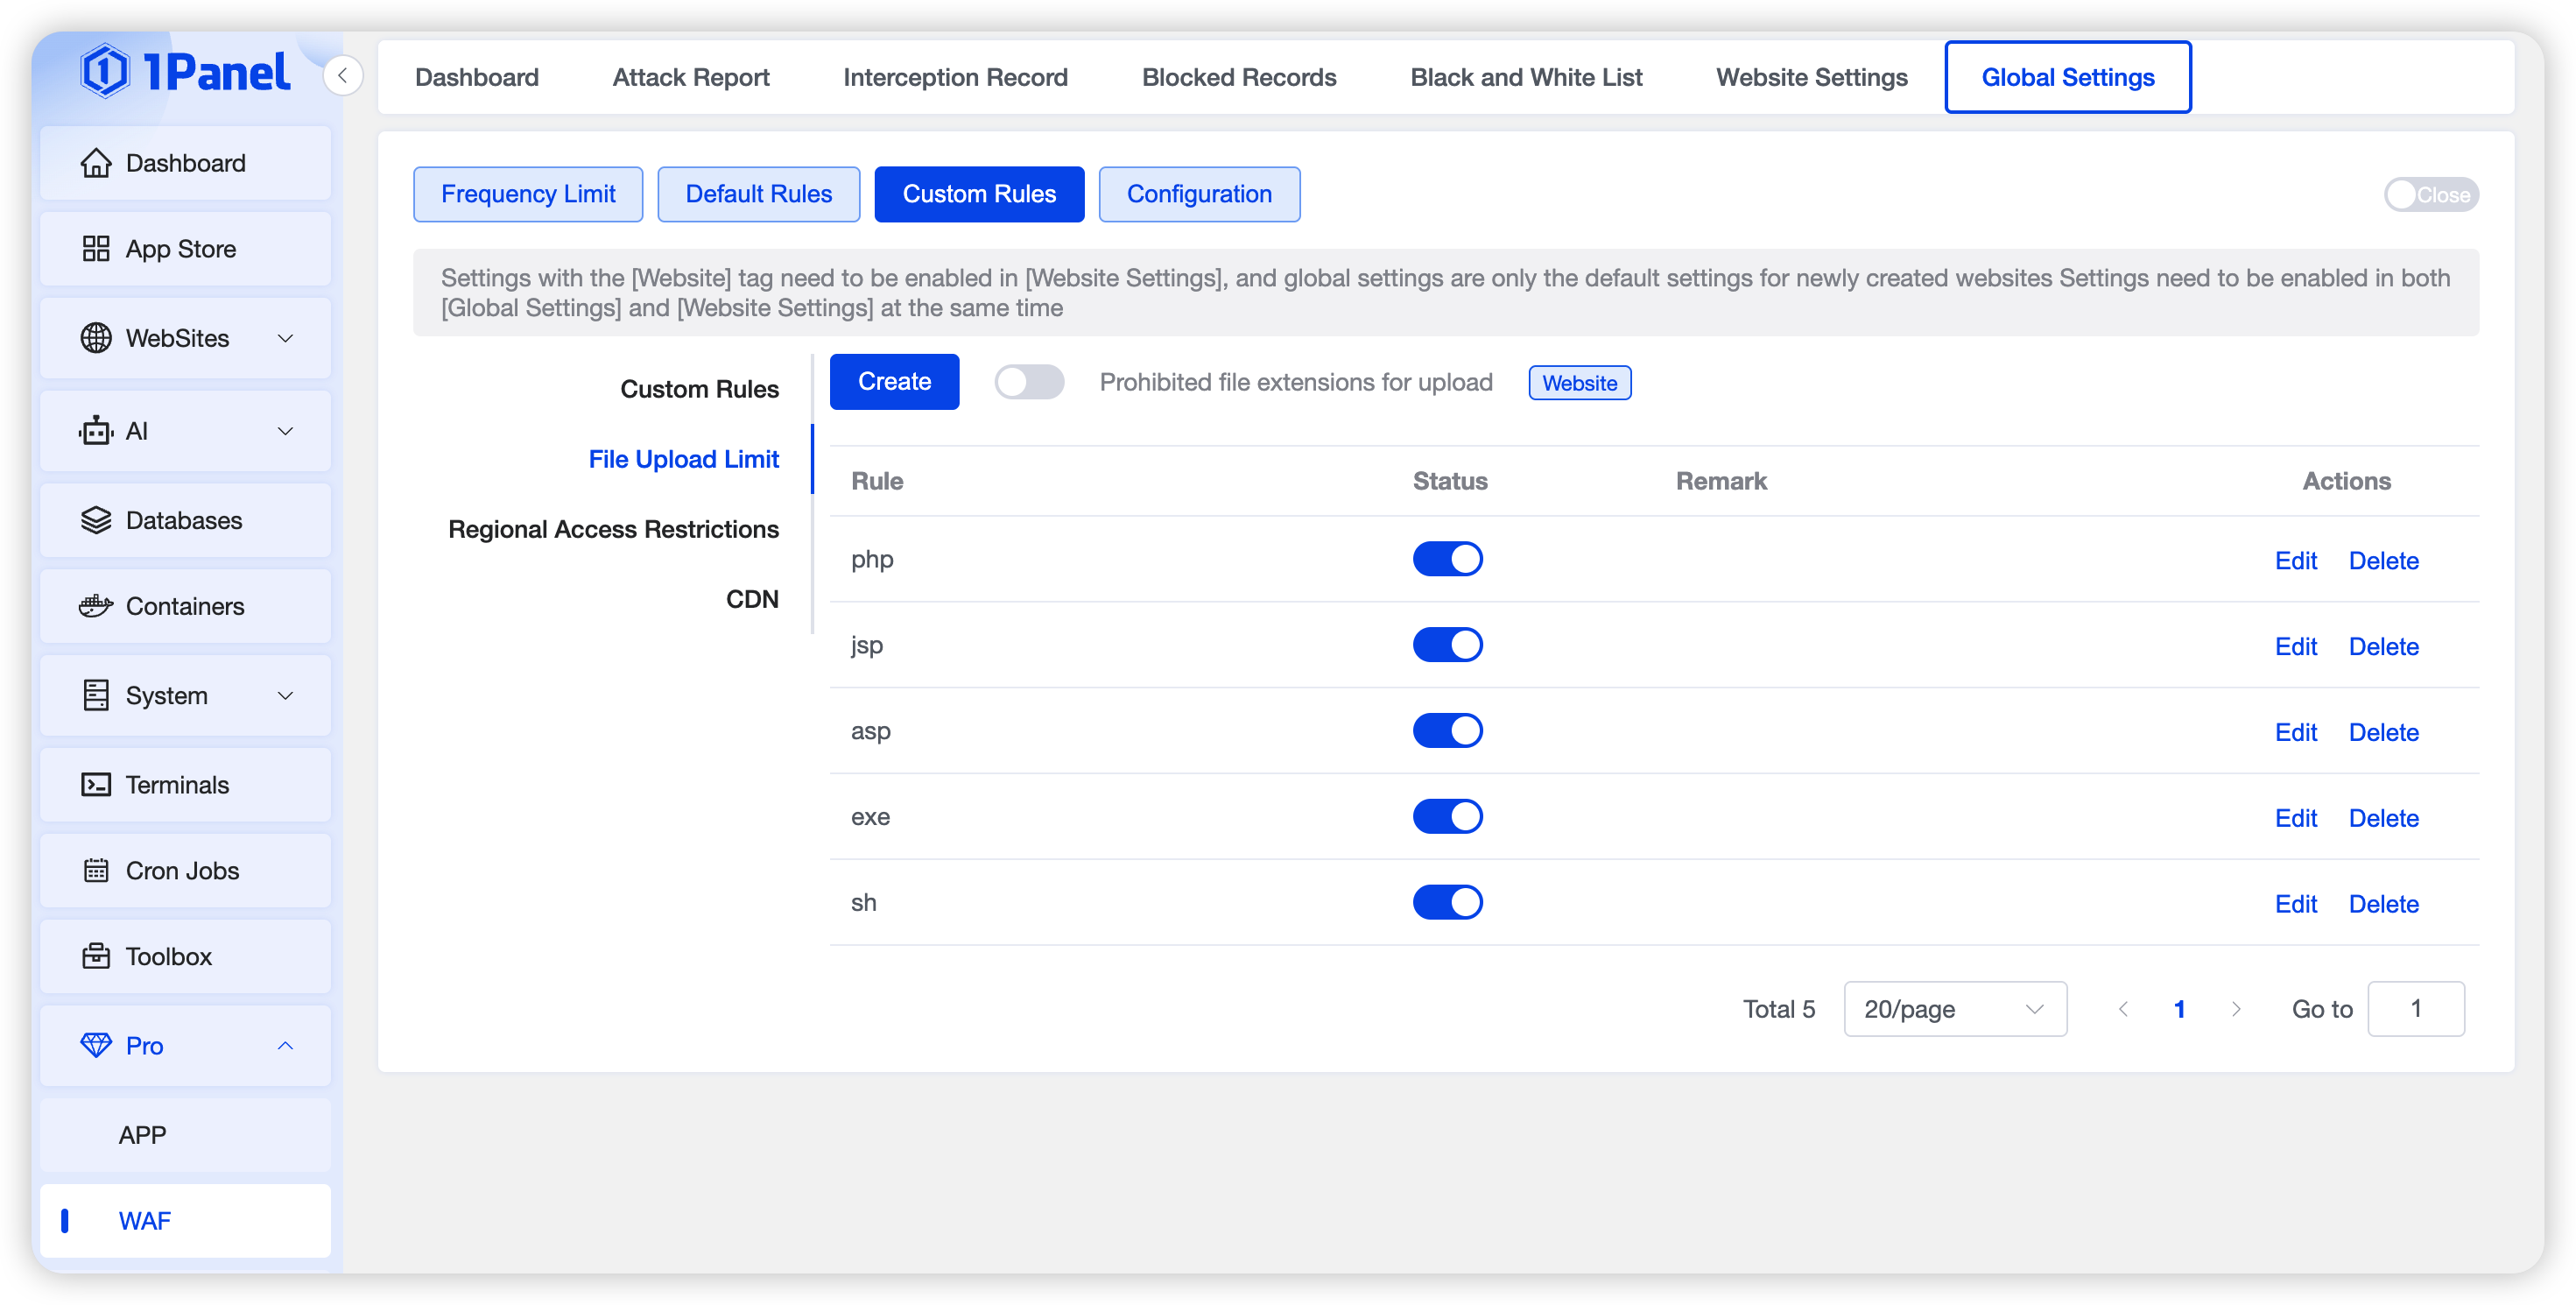The height and width of the screenshot is (1305, 2576).
Task: Switch to the Attack Report tab
Action: [x=690, y=77]
